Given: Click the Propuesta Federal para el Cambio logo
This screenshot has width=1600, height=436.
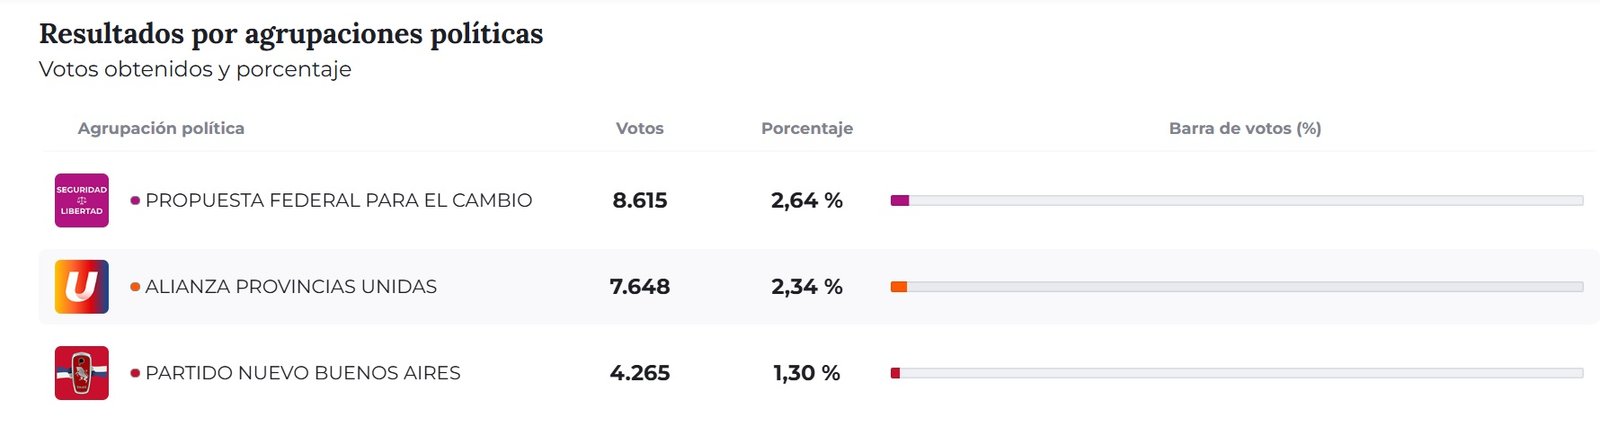Looking at the screenshot, I should click(82, 200).
